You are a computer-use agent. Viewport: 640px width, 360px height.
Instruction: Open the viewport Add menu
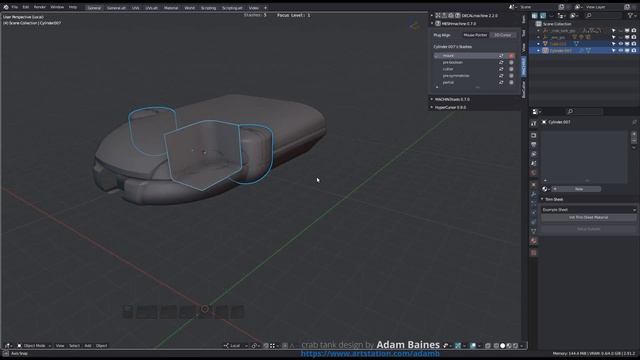[x=87, y=346]
